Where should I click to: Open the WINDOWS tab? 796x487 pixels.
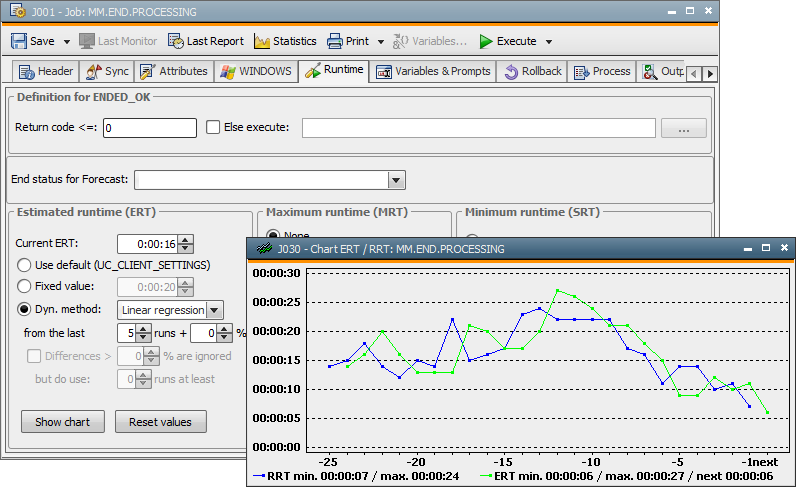256,71
